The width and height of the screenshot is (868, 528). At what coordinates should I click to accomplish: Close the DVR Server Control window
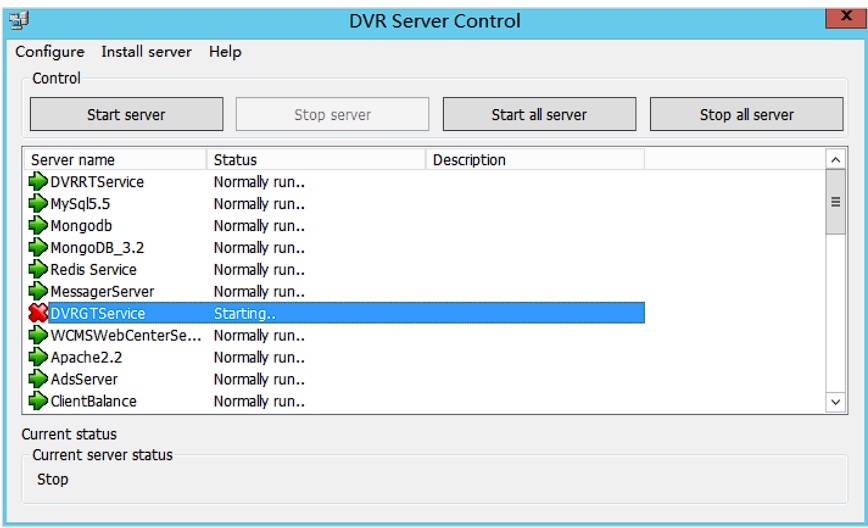[x=845, y=17]
